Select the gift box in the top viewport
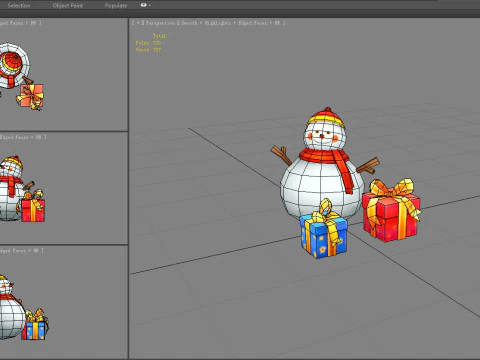Image resolution: width=480 pixels, height=360 pixels. coord(31,97)
